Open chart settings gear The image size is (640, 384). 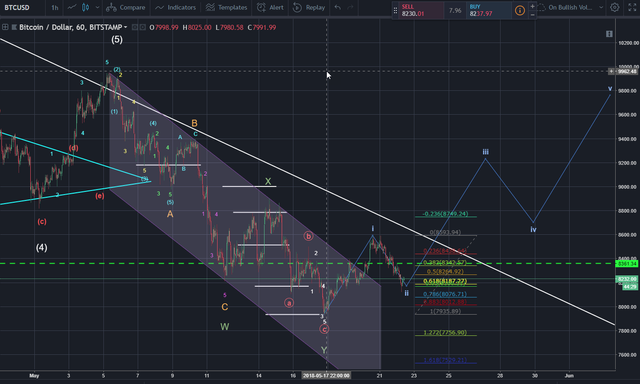pyautogui.click(x=615, y=7)
